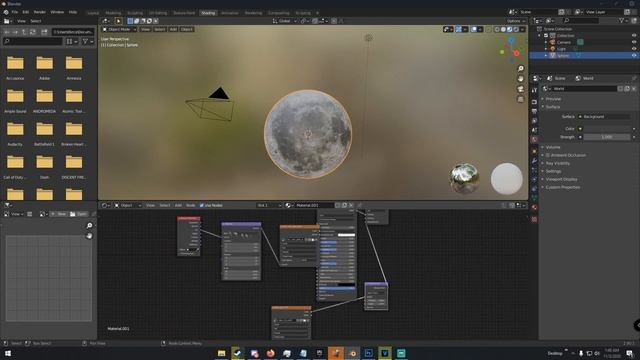The image size is (640, 360).
Task: Open Windows Start button
Action: click(x=7, y=353)
